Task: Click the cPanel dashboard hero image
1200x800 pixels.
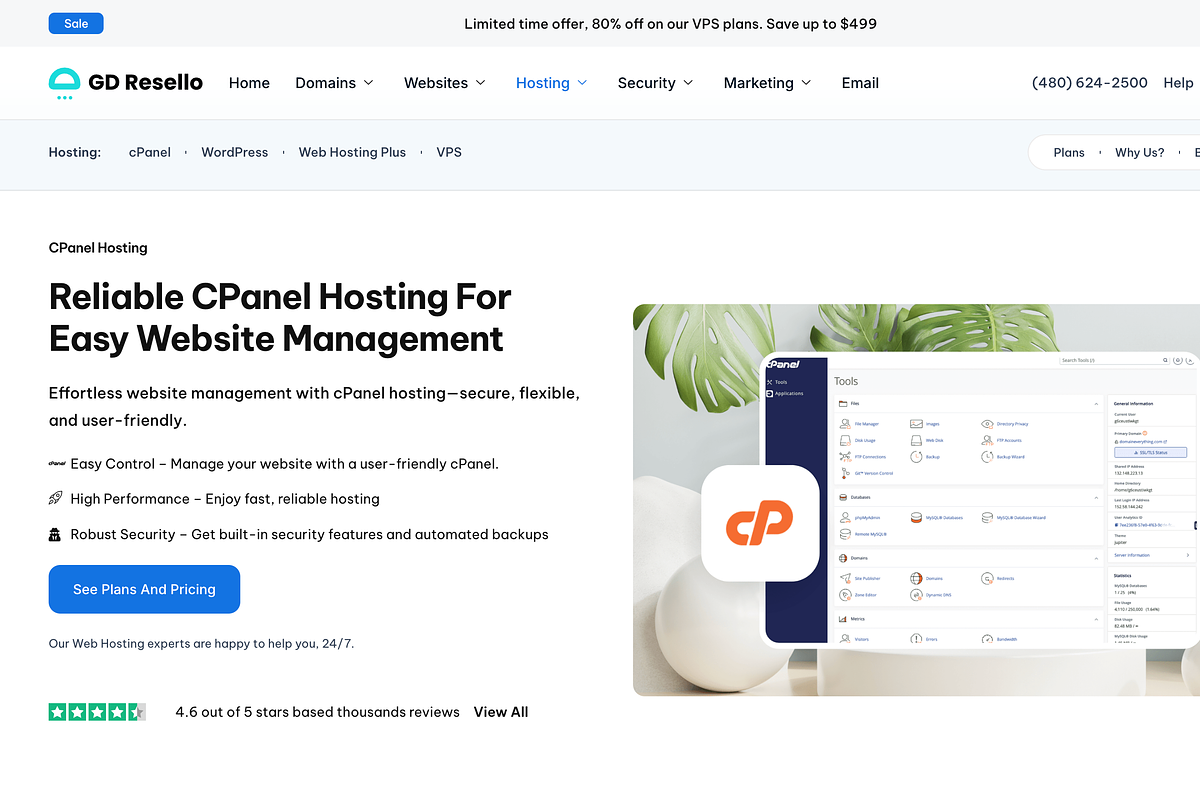Action: (916, 500)
